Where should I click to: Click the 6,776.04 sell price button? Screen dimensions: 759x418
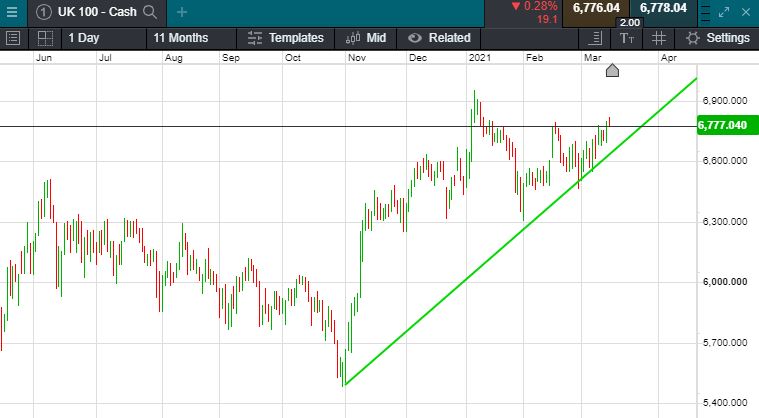(x=596, y=8)
